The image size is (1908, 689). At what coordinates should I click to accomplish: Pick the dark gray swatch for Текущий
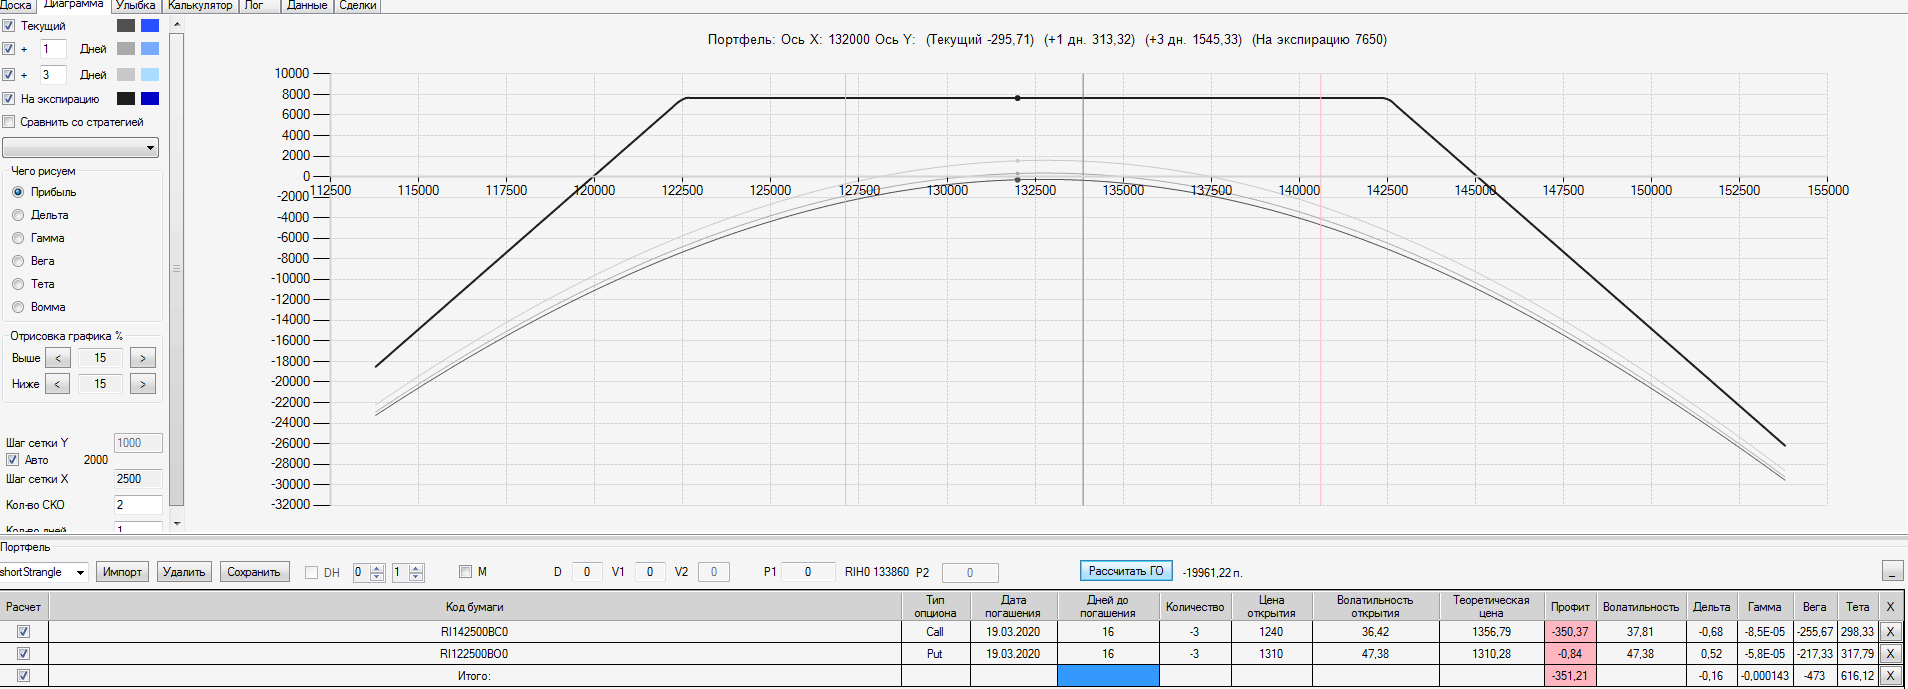126,26
